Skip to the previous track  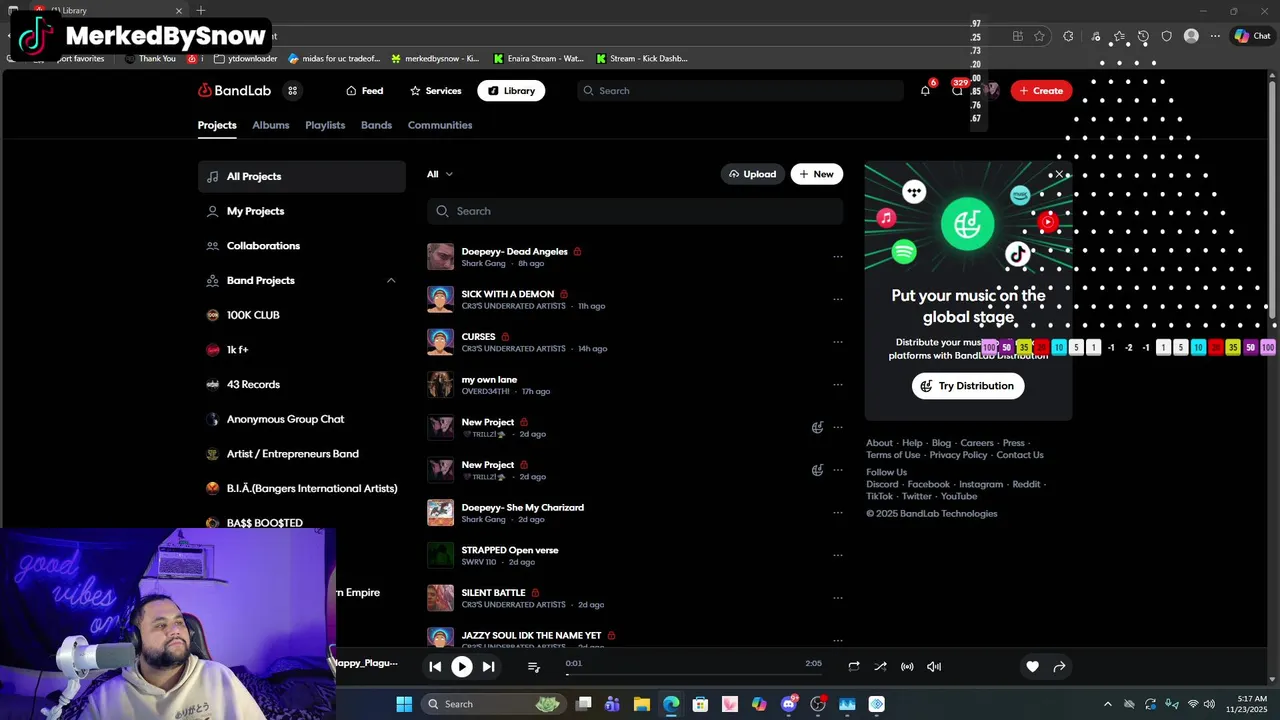click(435, 666)
